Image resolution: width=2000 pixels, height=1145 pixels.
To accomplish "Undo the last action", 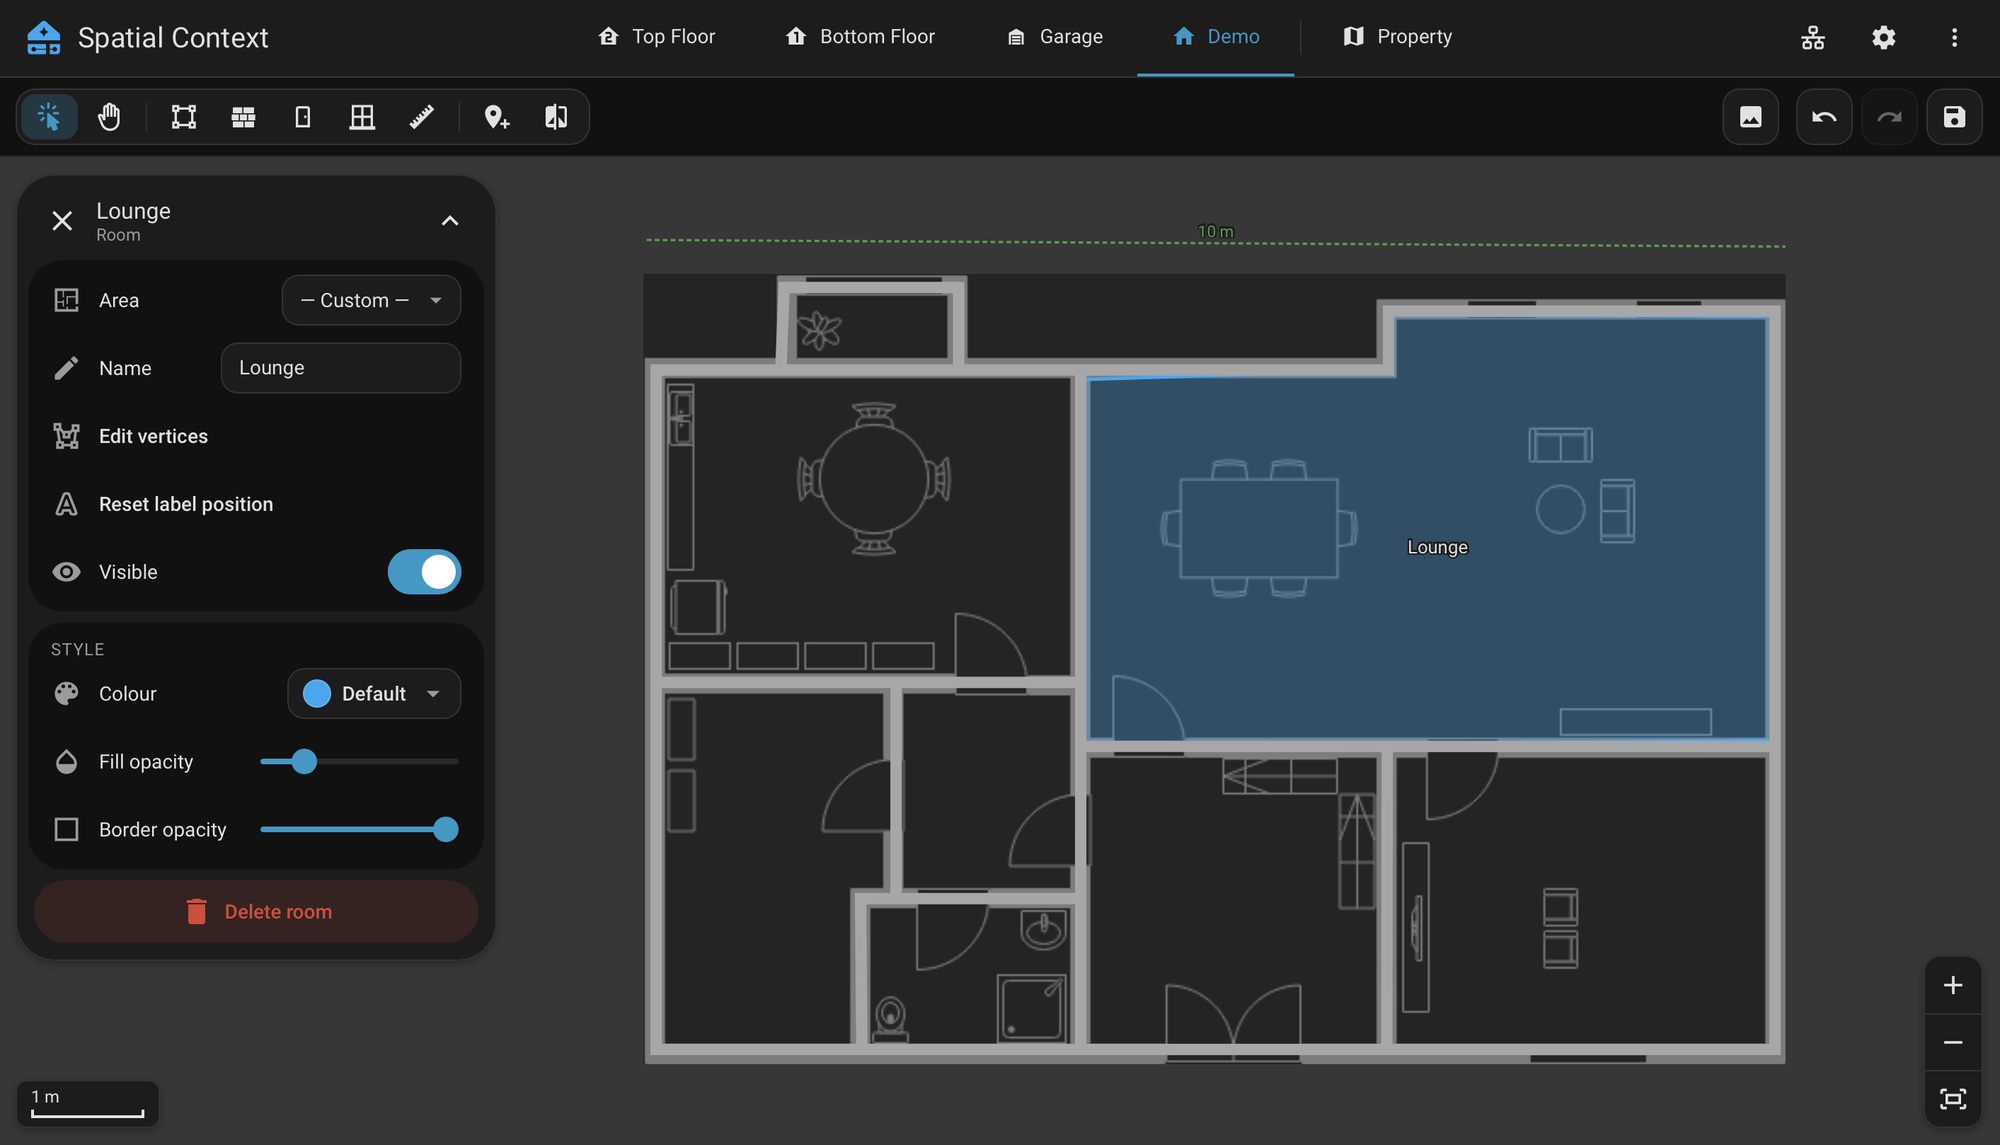I will 1824,117.
